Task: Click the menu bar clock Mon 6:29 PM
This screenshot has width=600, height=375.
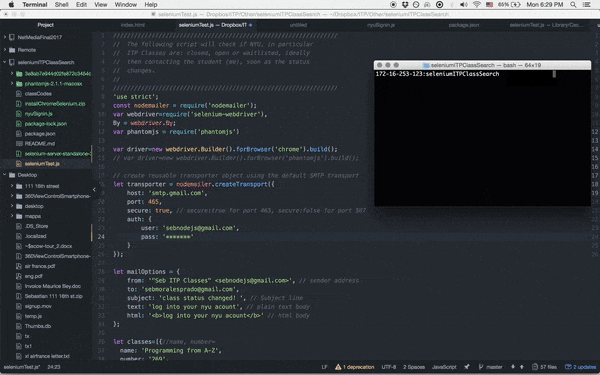Action: click(545, 5)
